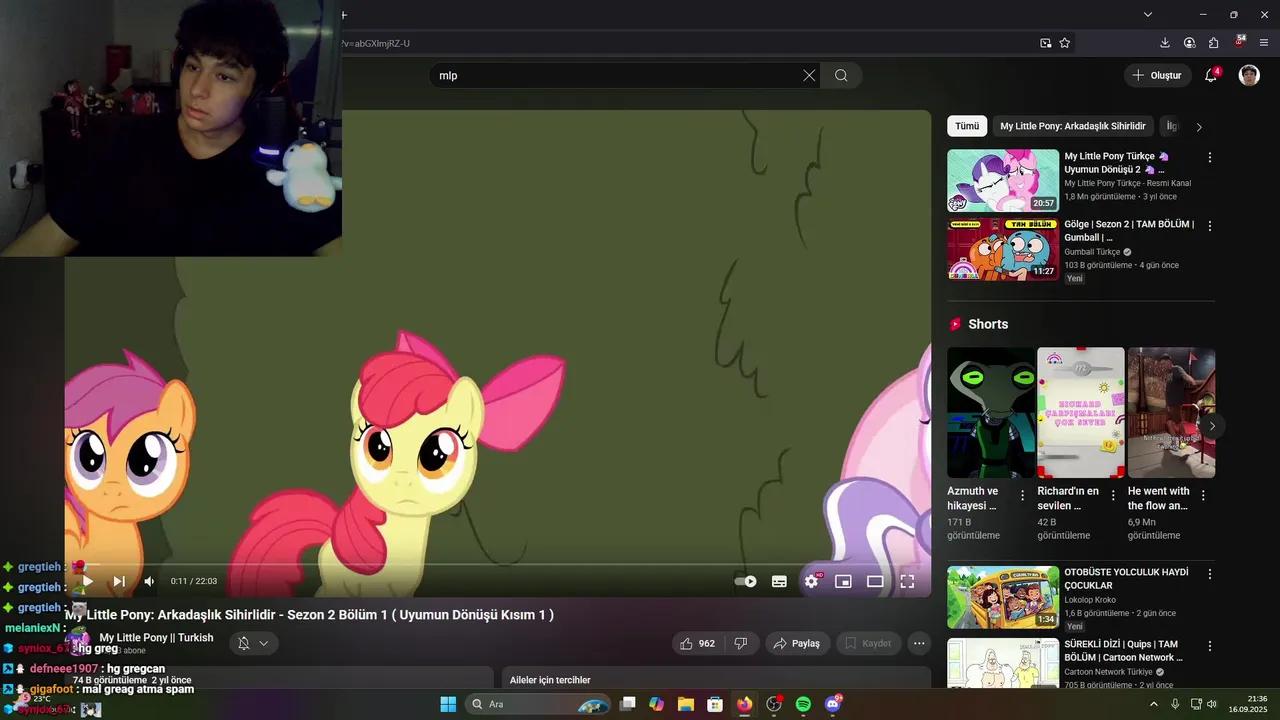Open options for Richard'ın short
The height and width of the screenshot is (720, 1280).
pyautogui.click(x=1112, y=495)
